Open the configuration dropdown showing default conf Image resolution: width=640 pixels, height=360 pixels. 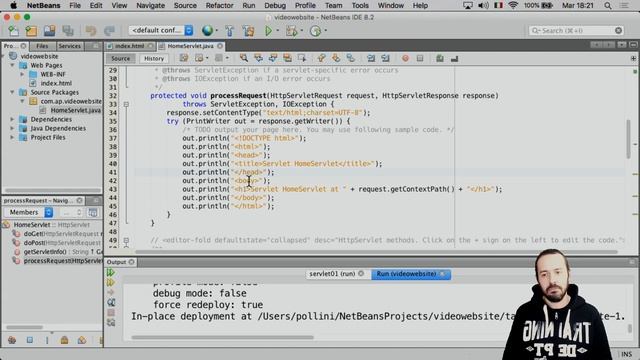(161, 30)
